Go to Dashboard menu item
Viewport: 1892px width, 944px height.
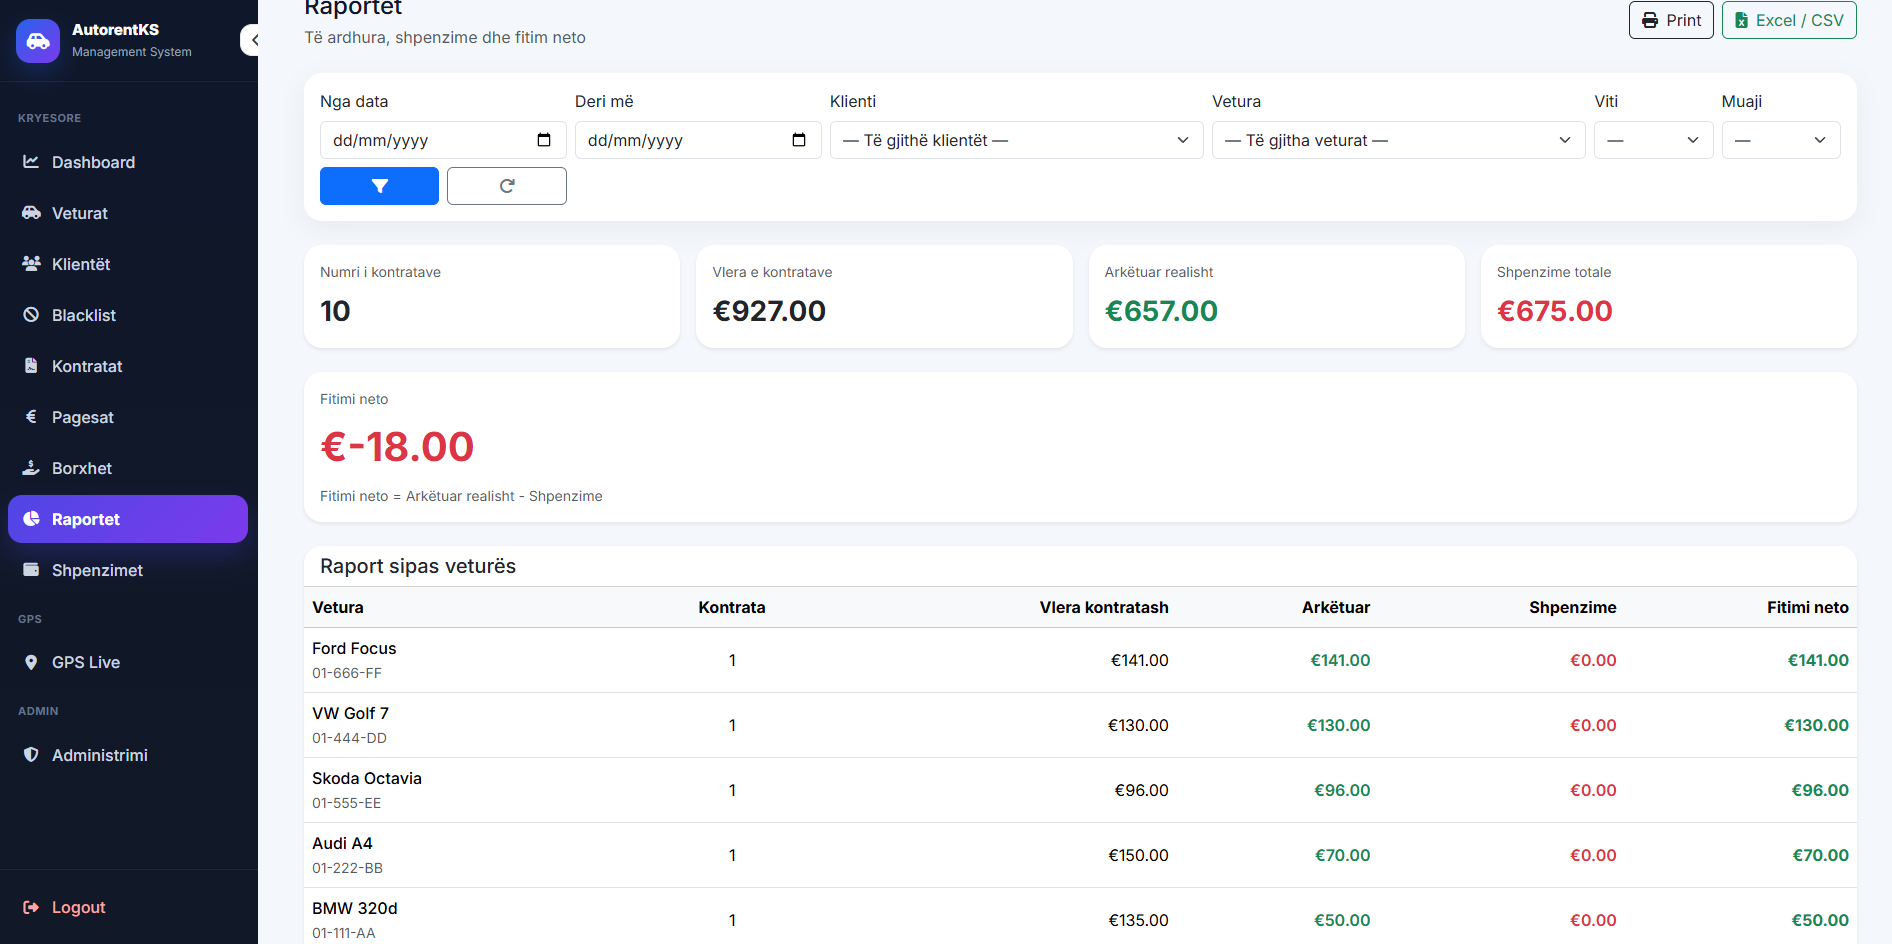tap(128, 162)
